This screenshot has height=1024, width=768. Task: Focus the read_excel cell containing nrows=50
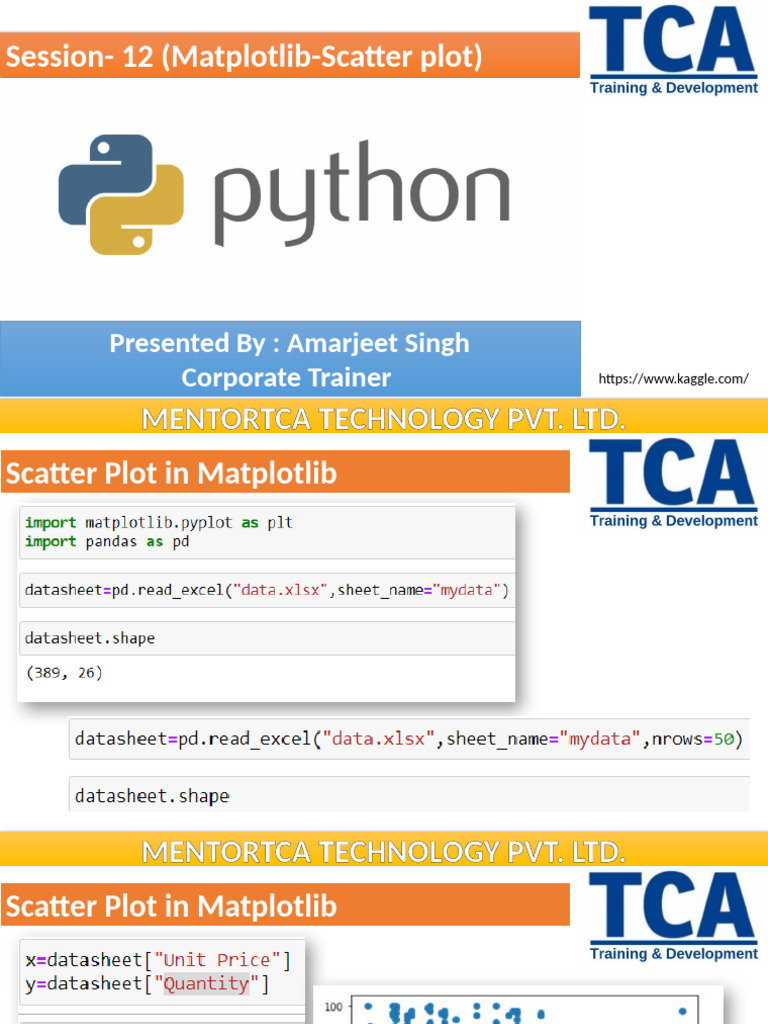409,739
